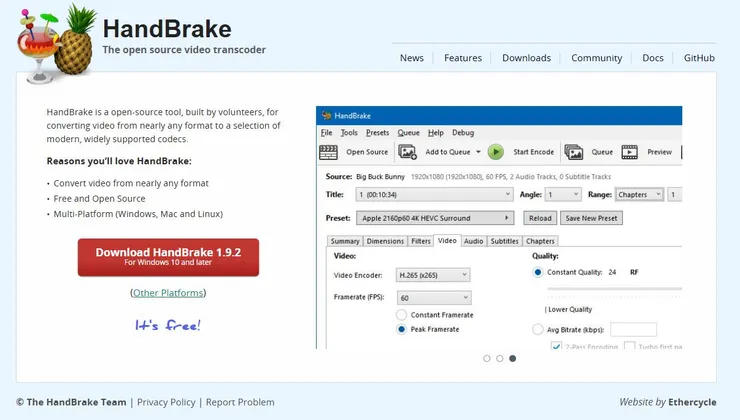Image resolution: width=740 pixels, height=420 pixels.
Task: Open the Debug menu
Action: pos(463,133)
